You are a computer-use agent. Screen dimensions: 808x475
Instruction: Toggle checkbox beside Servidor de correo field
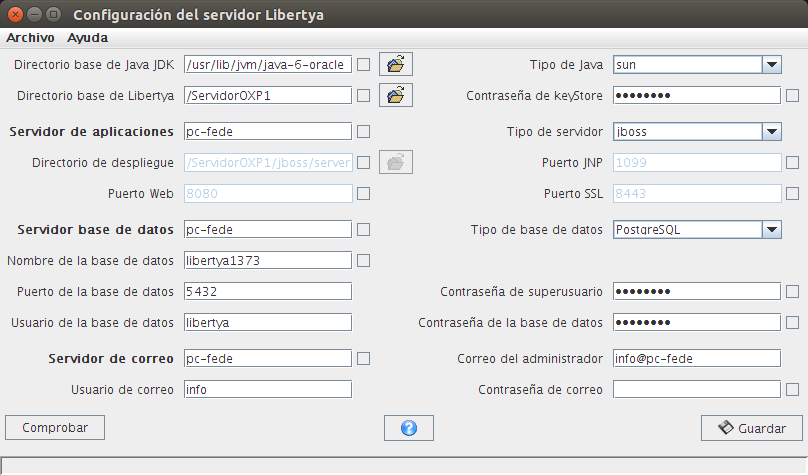click(363, 359)
